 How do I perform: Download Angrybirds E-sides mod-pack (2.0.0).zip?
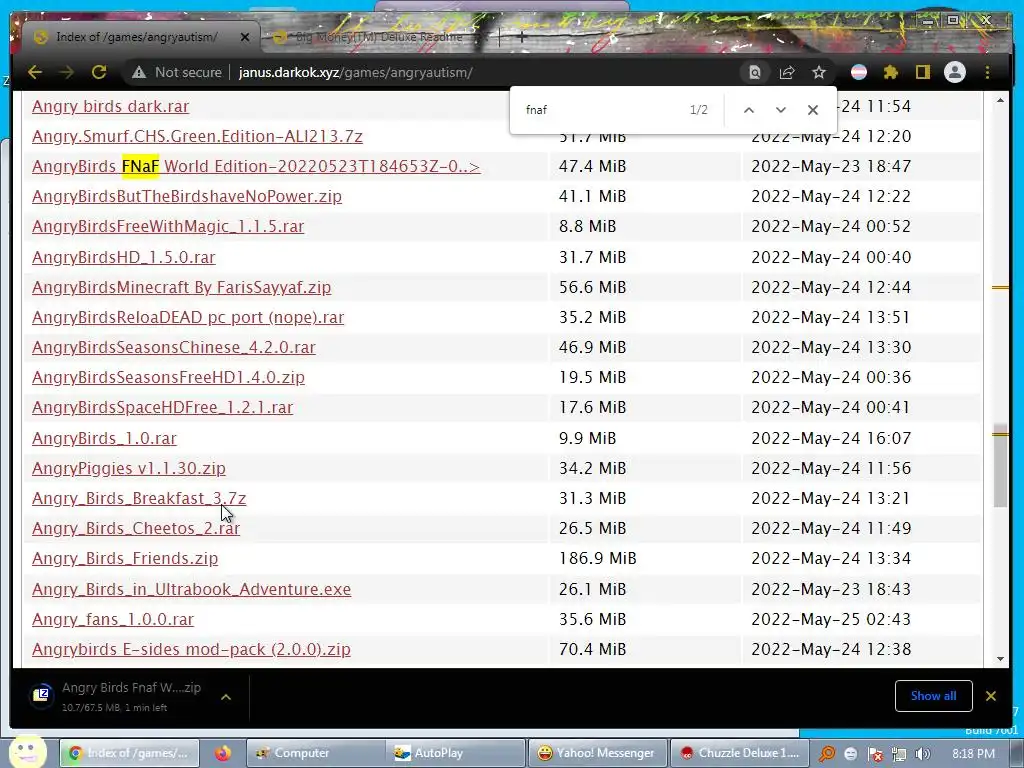[x=191, y=648]
